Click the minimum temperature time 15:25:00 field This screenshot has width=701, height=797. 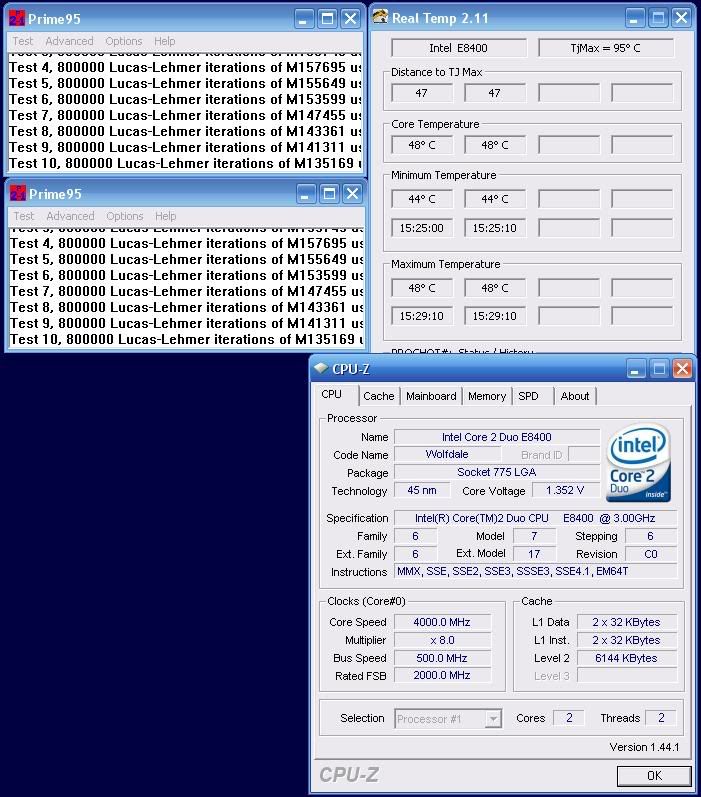[x=421, y=228]
